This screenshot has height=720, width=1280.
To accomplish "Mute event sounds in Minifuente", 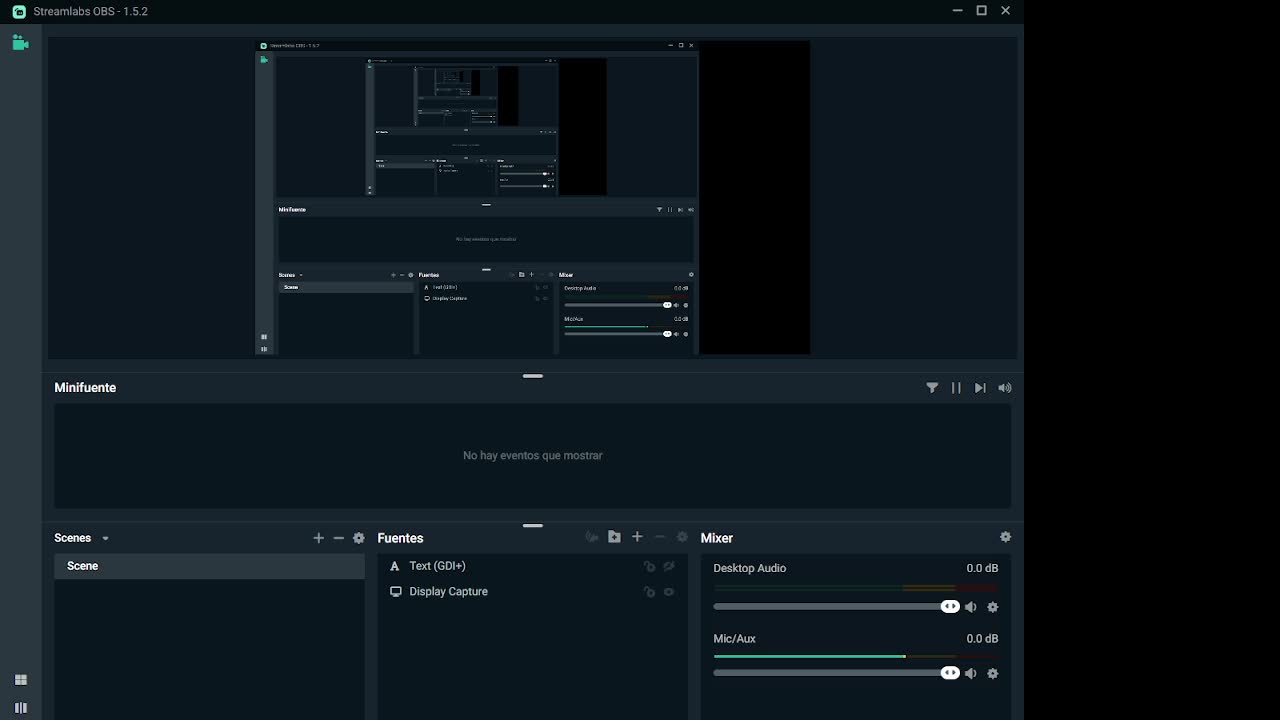I will tap(1005, 388).
